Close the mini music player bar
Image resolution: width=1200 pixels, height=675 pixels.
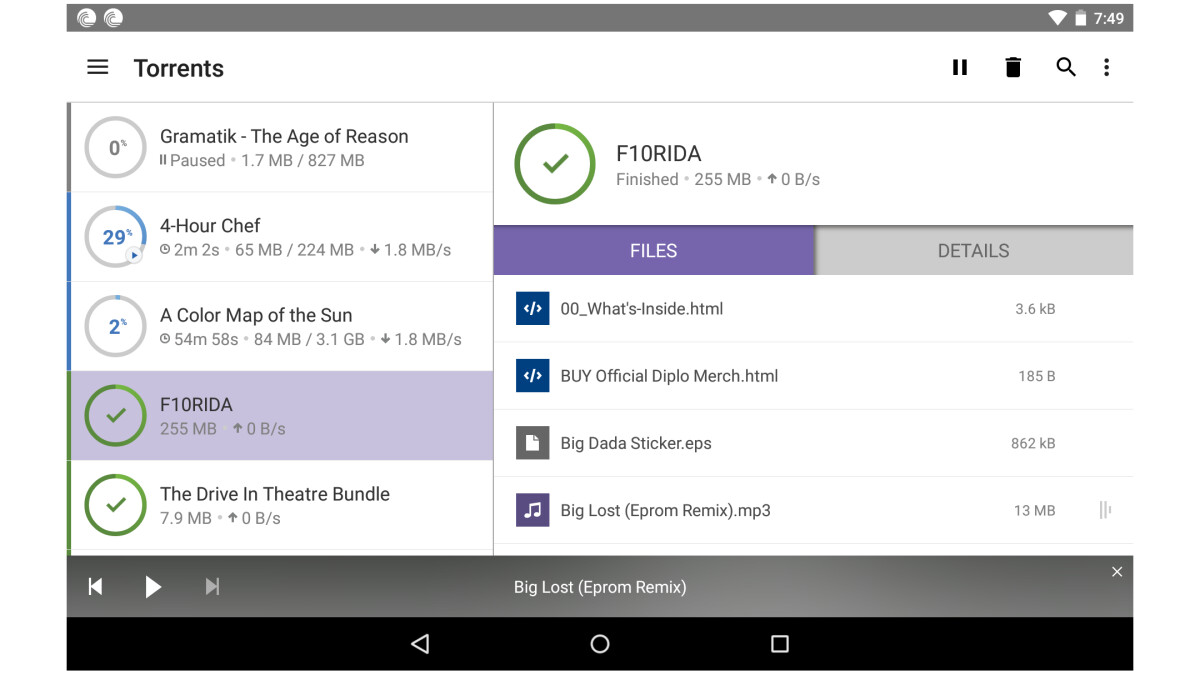pyautogui.click(x=1117, y=572)
